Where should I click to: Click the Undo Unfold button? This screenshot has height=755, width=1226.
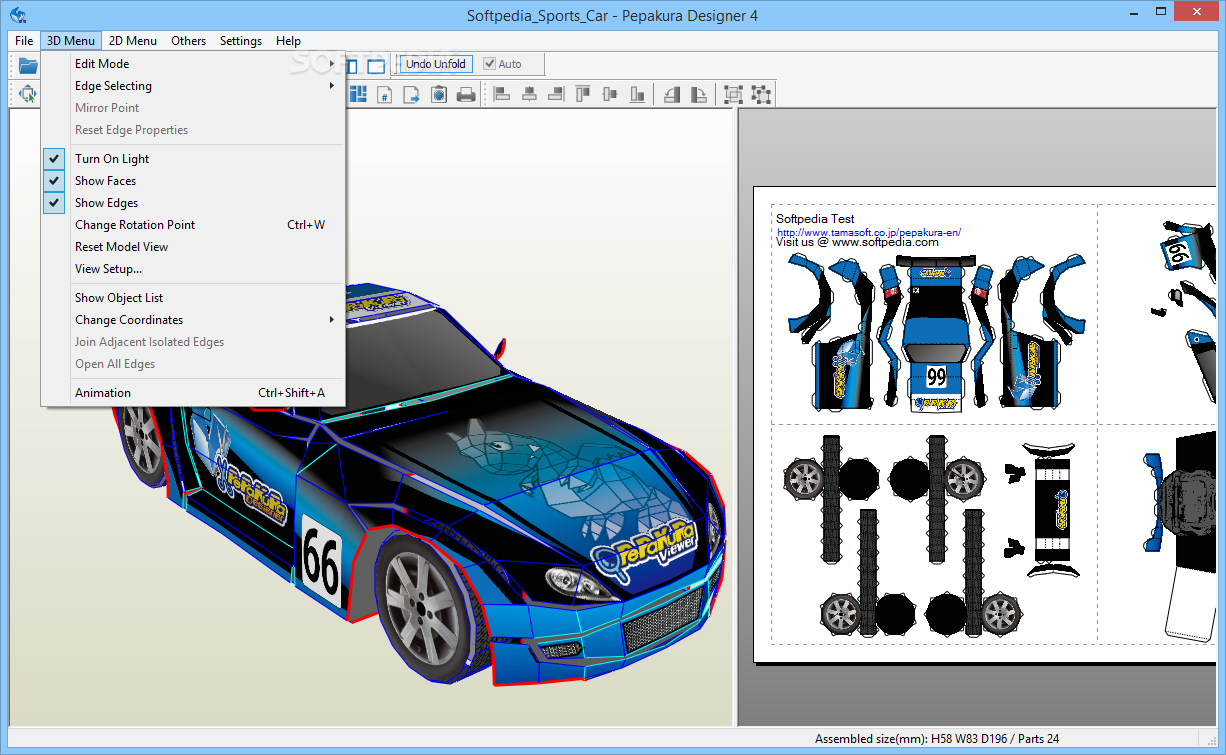436,64
